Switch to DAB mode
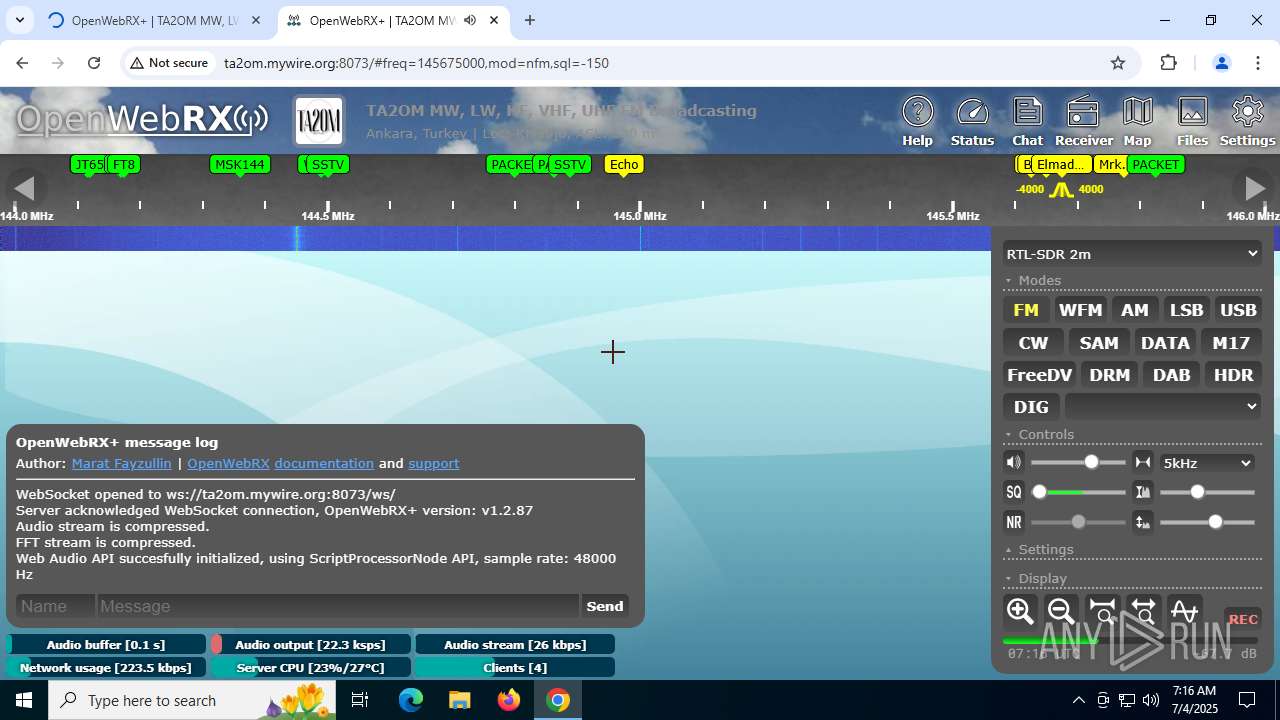Viewport: 1280px width, 720px height. click(x=1171, y=375)
